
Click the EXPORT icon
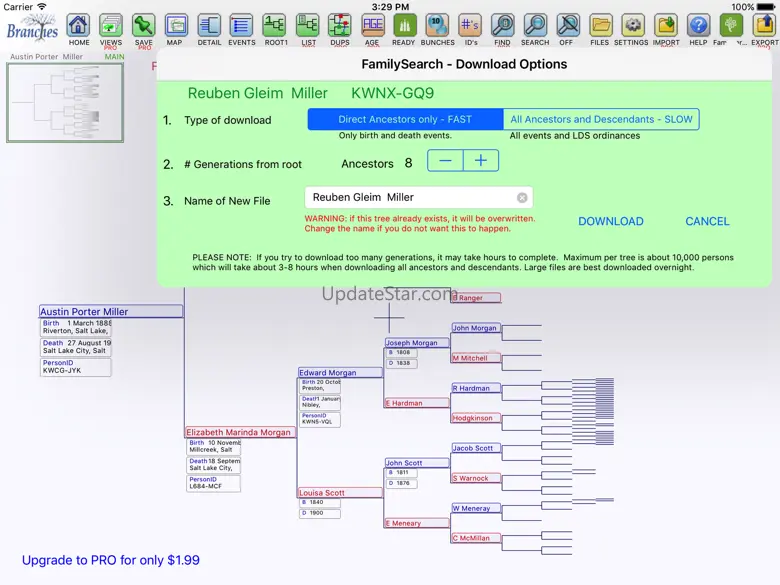[764, 26]
